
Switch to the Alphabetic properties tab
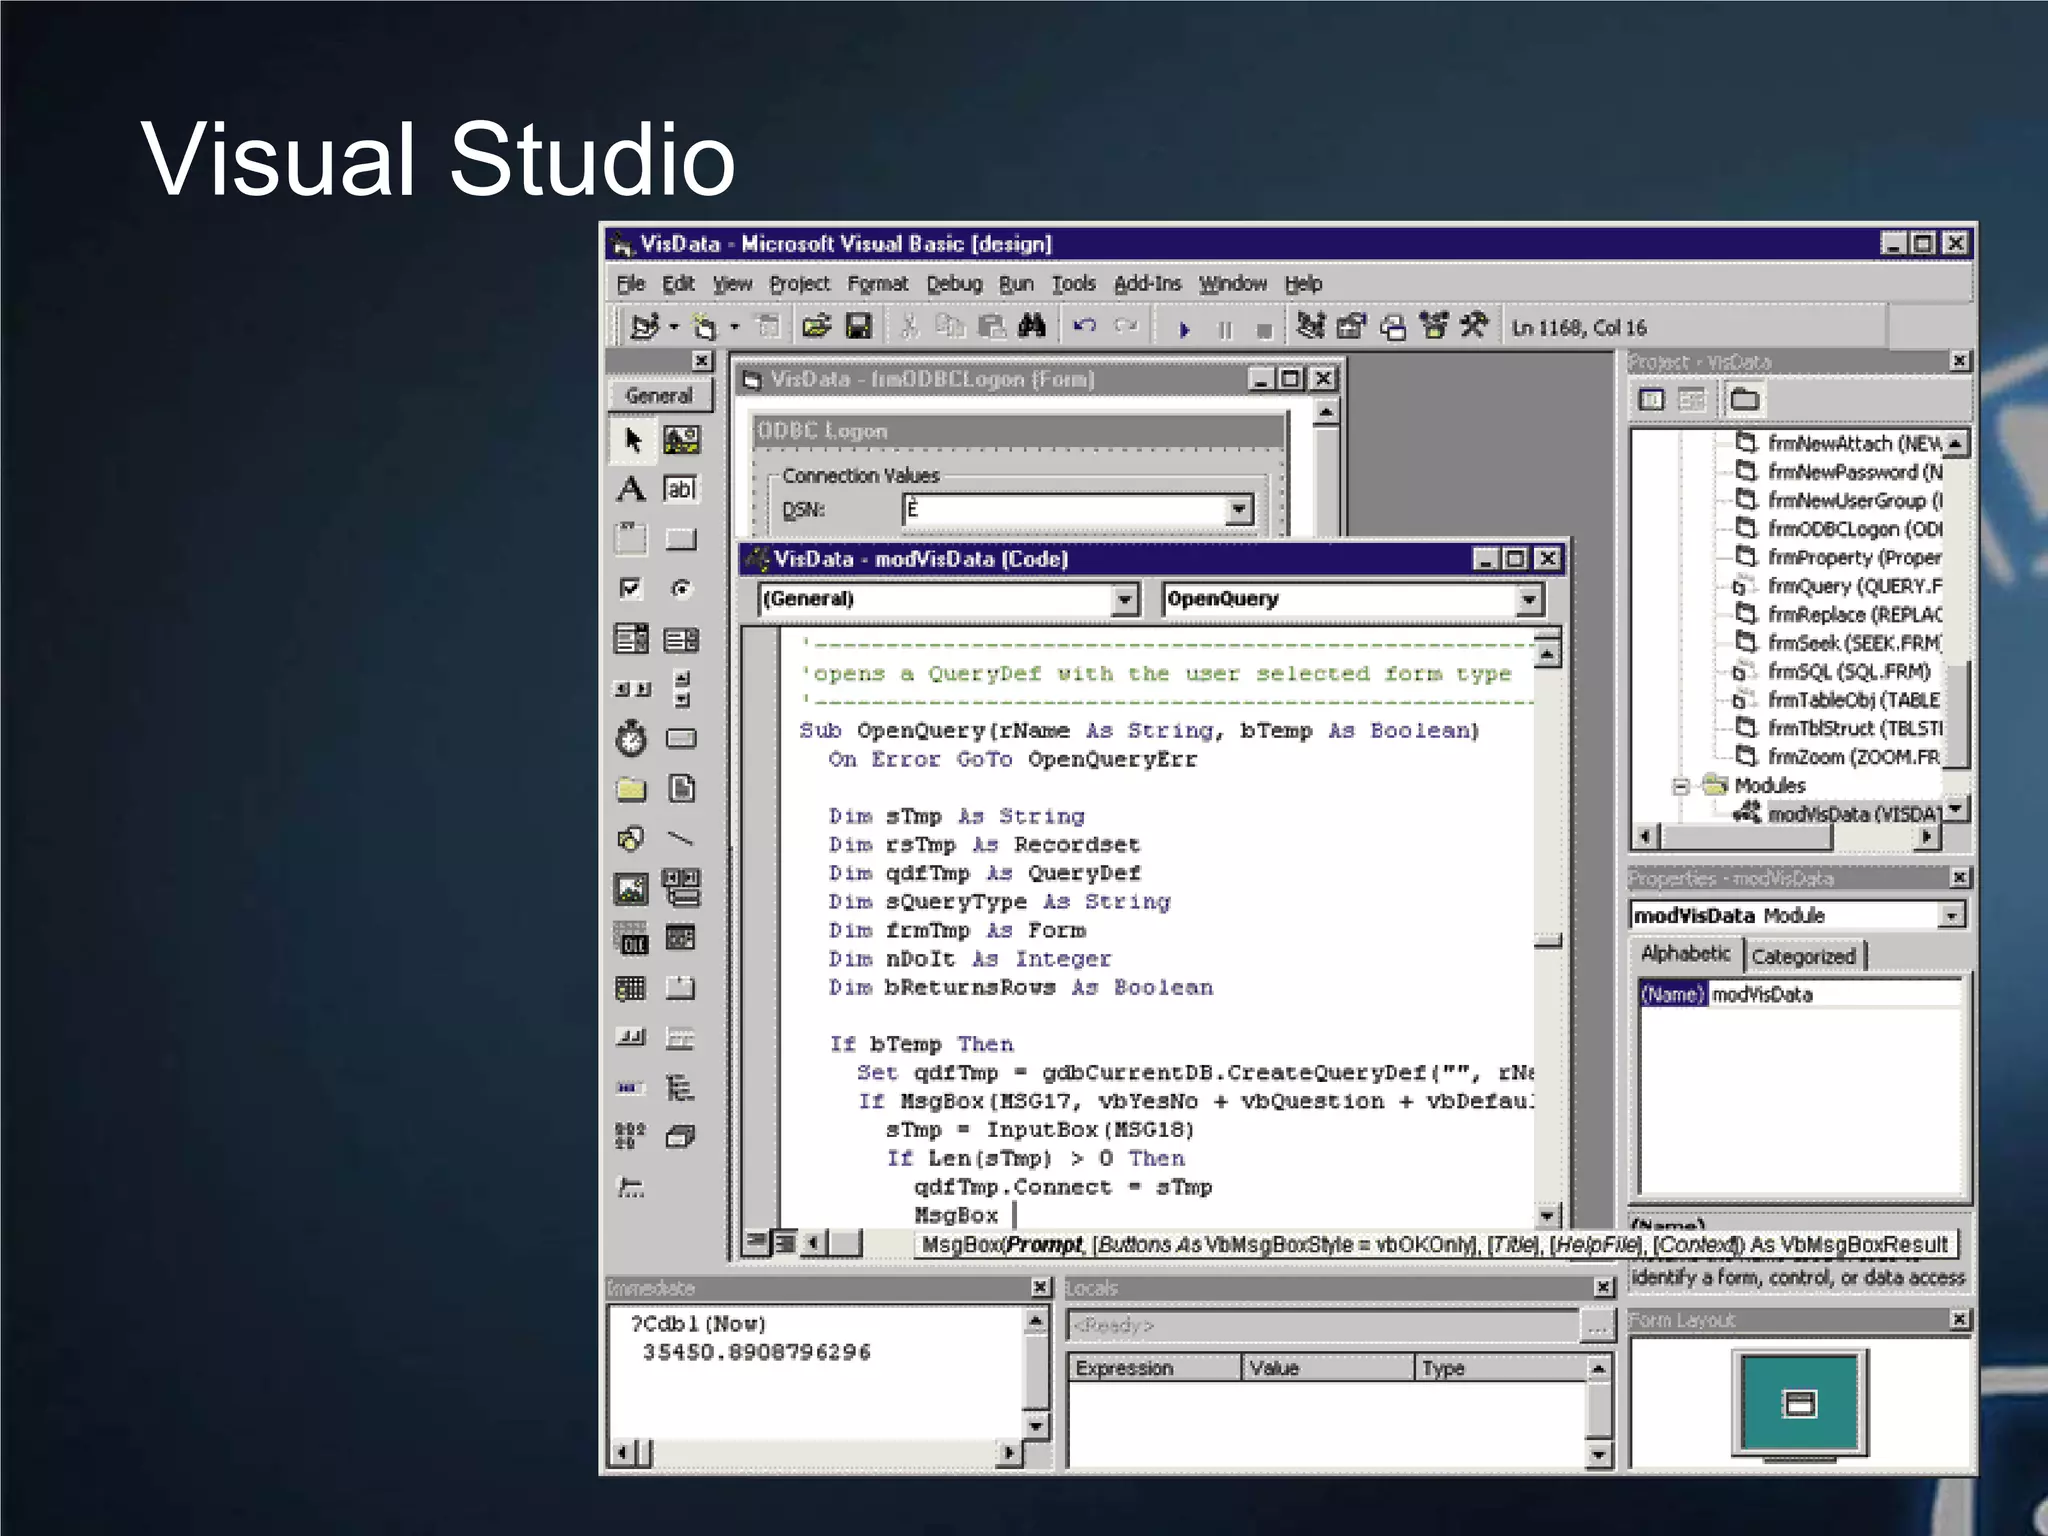1685,954
